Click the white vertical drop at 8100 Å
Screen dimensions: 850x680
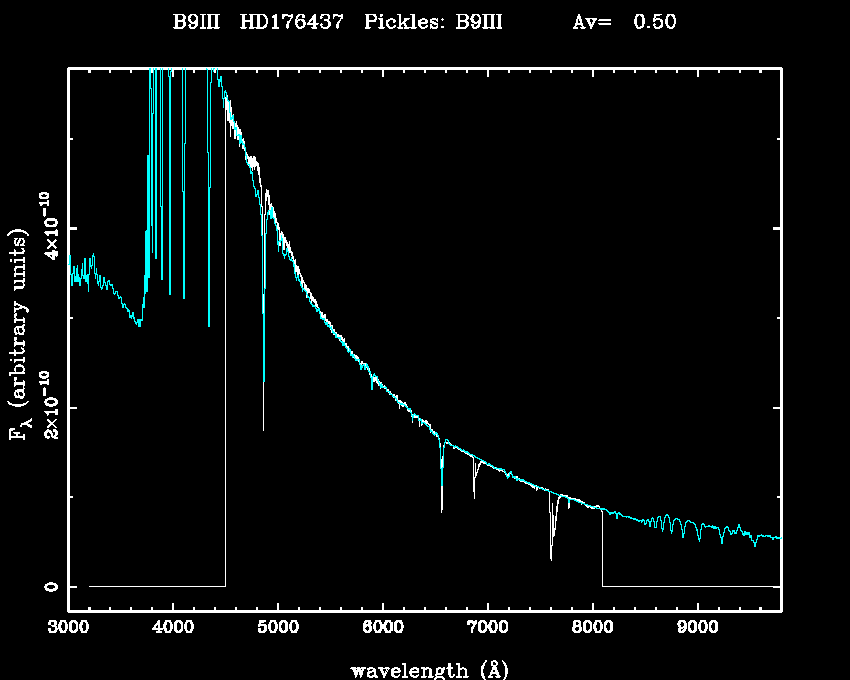[x=602, y=550]
